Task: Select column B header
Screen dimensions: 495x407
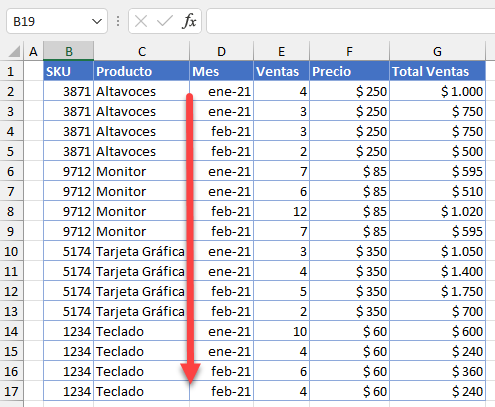Action: pos(69,51)
